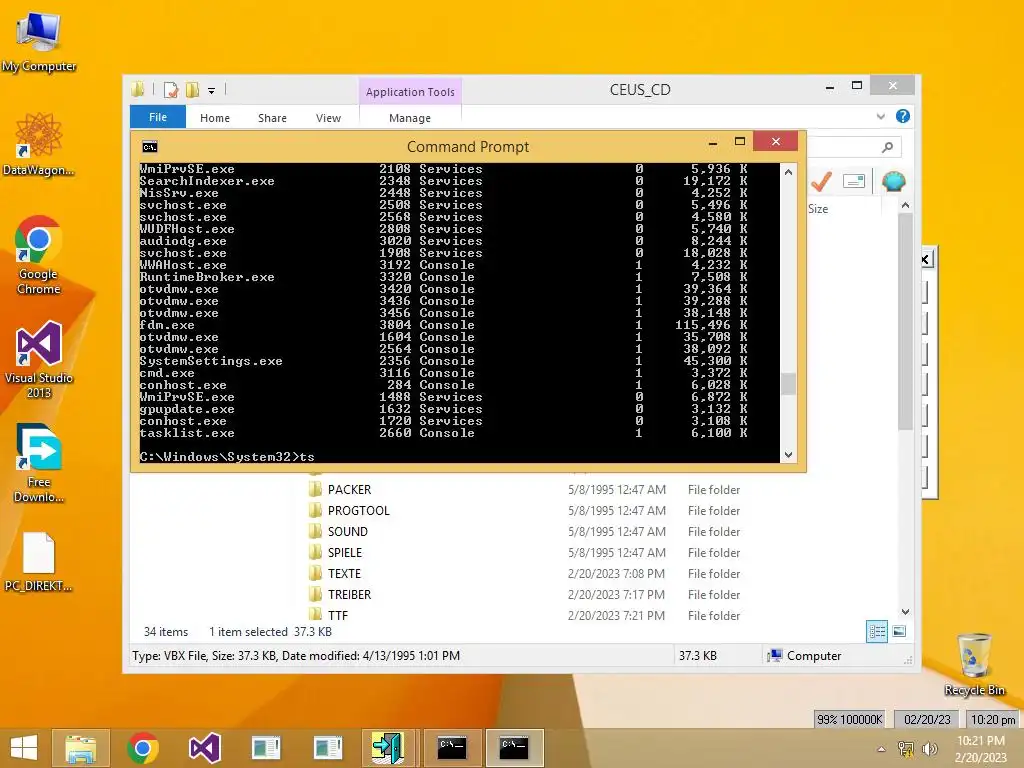The height and width of the screenshot is (768, 1024).
Task: Click the volume speaker tray icon
Action: (x=929, y=748)
